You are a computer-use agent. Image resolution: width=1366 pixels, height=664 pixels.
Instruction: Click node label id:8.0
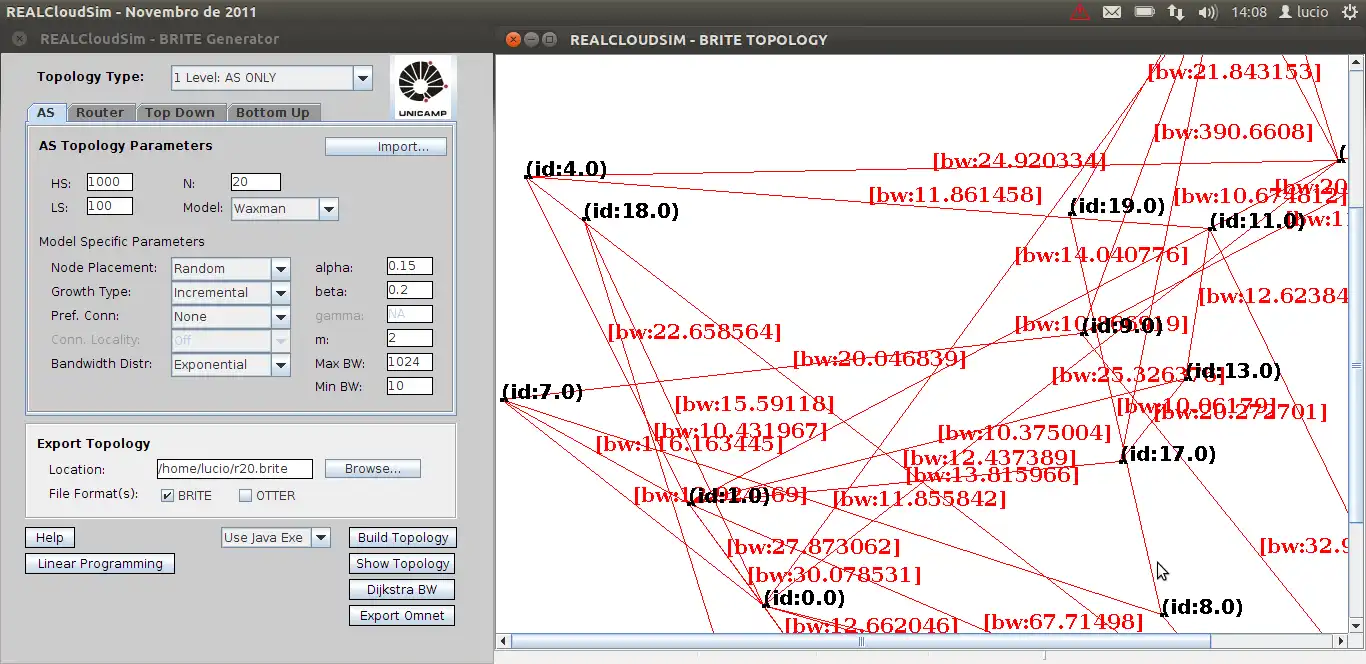click(x=1202, y=608)
